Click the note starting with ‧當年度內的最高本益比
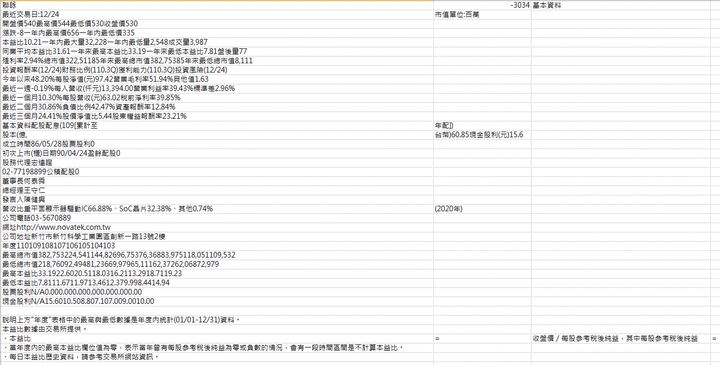 217,348
